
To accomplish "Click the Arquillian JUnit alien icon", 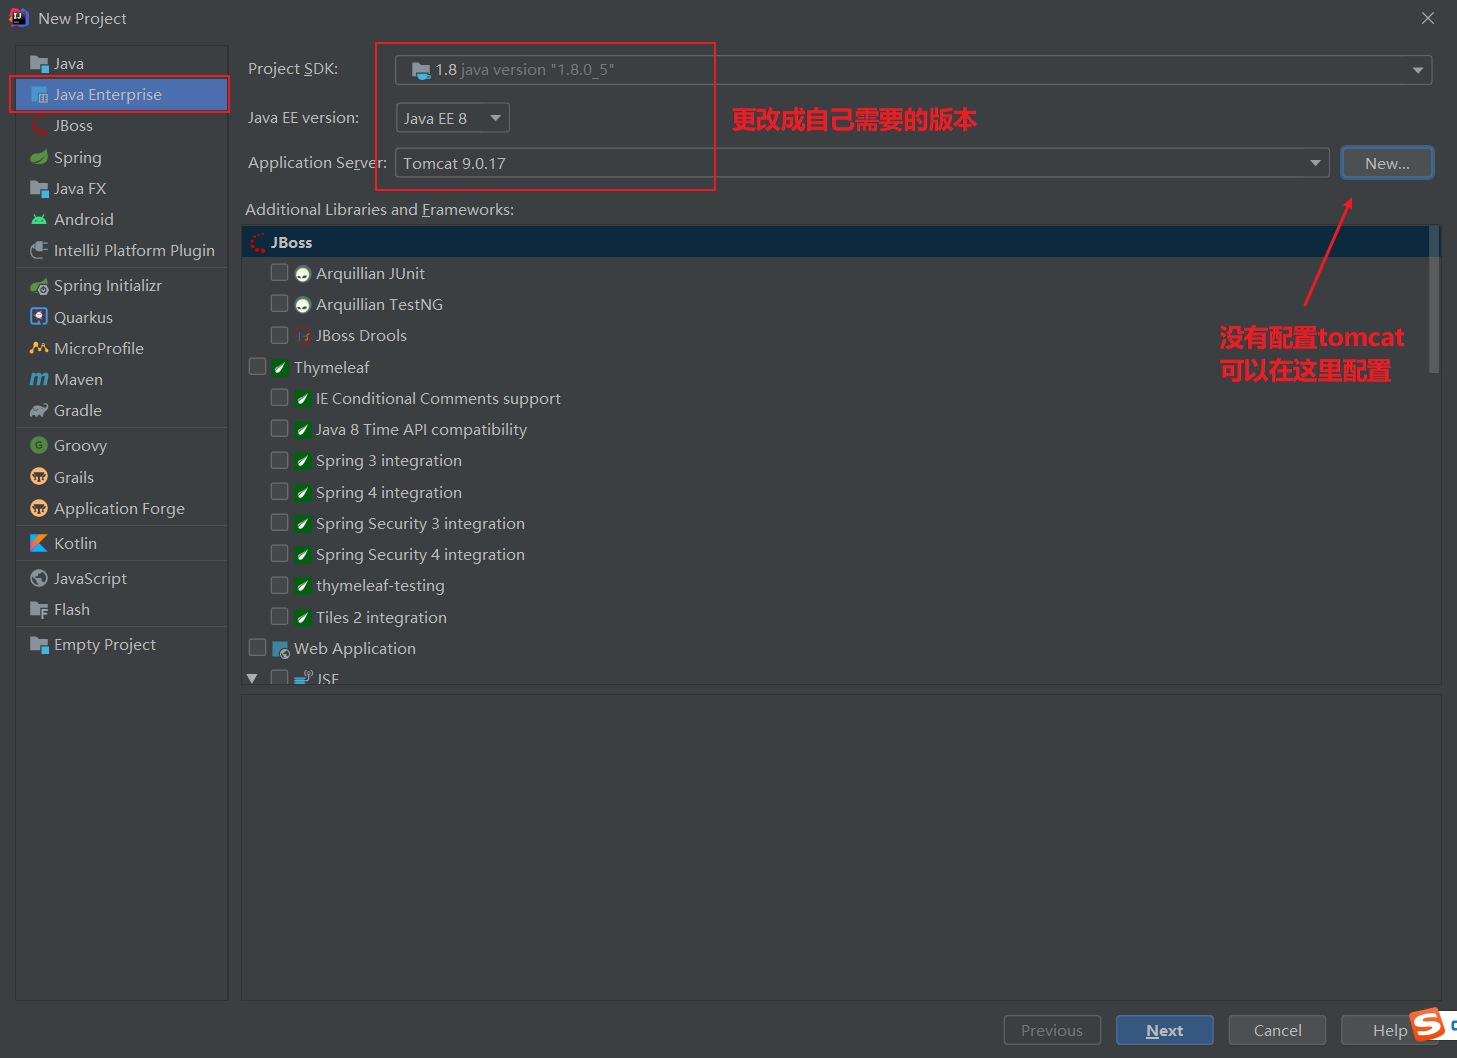I will click(x=303, y=274).
